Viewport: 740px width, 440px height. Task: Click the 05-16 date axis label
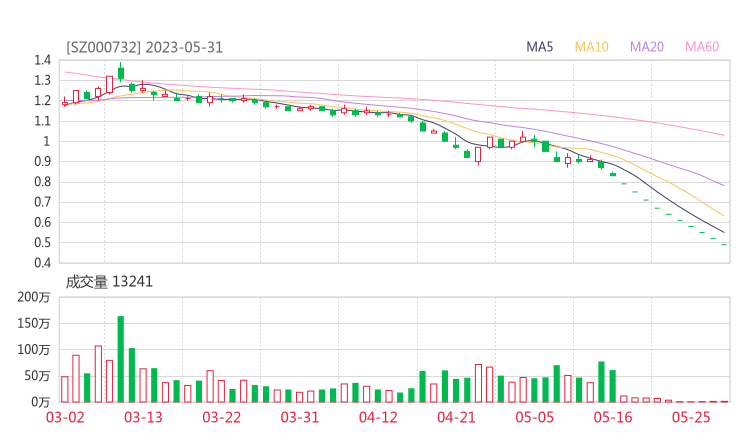(x=612, y=417)
